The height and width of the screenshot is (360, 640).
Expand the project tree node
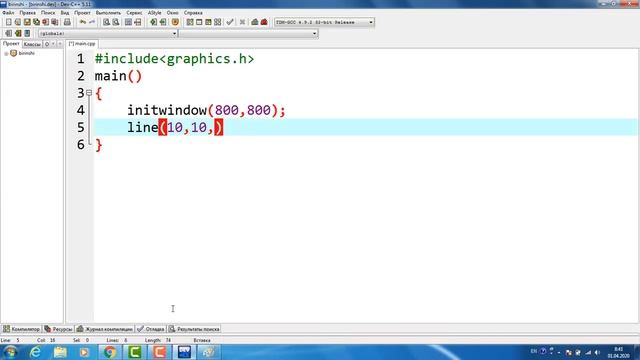[x=6, y=53]
